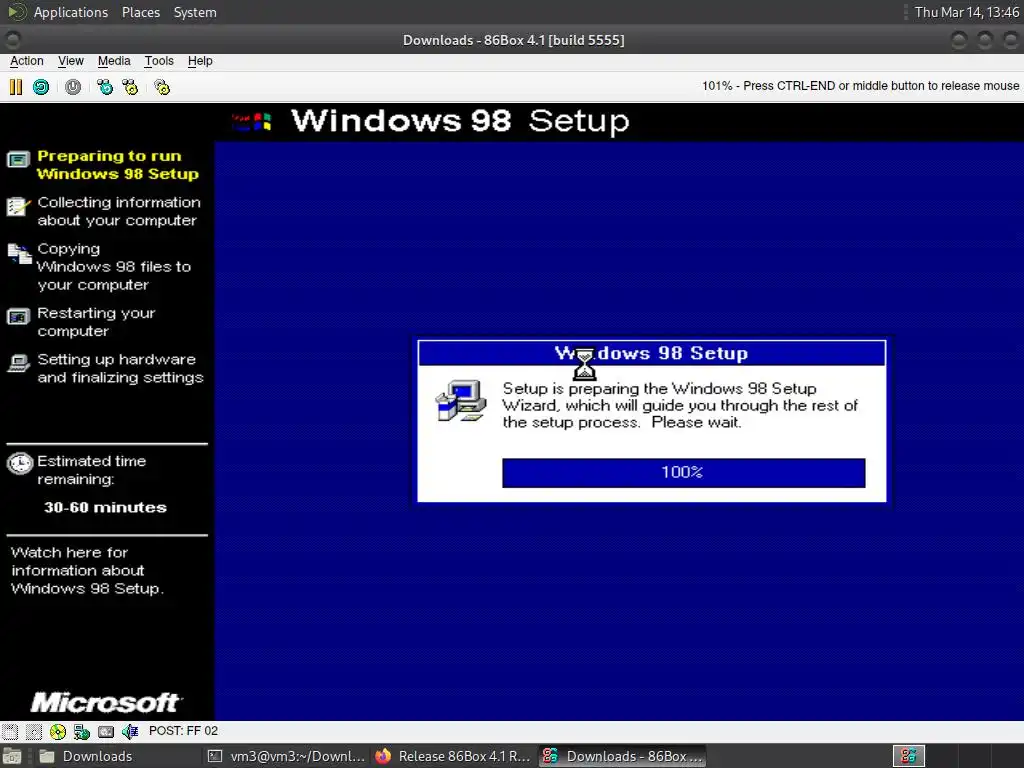Click the 100% Setup progress bar
Image resolution: width=1024 pixels, height=768 pixels.
[683, 472]
